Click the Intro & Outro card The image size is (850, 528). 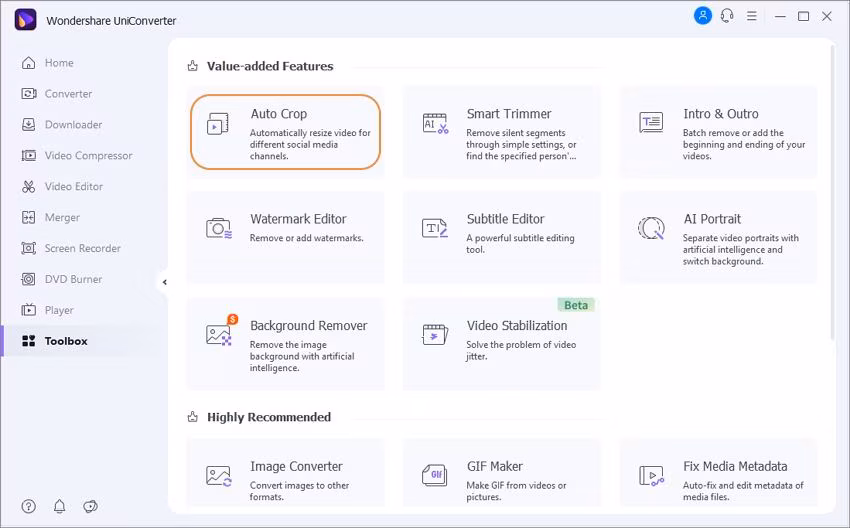tap(718, 132)
